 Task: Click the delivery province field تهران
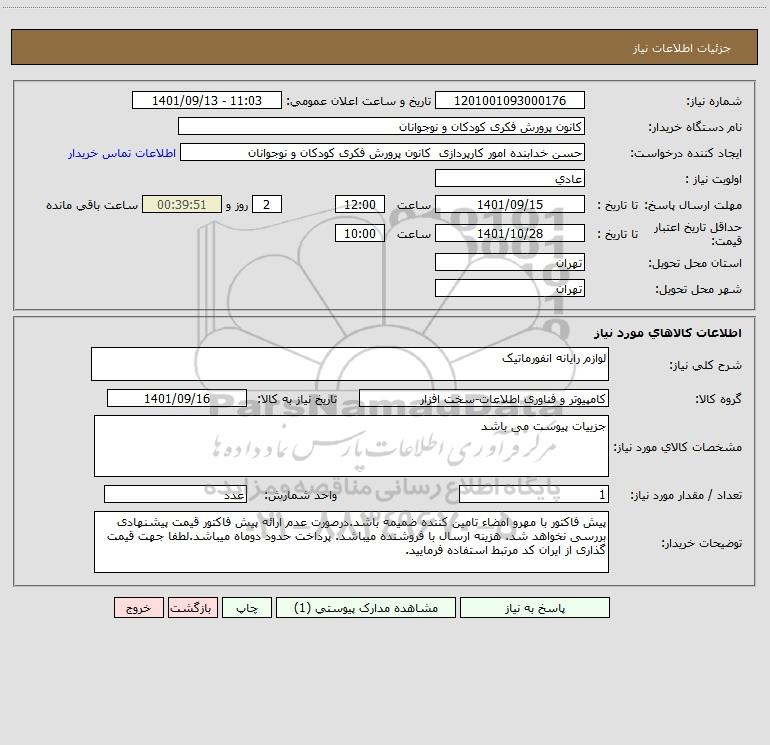tap(510, 262)
